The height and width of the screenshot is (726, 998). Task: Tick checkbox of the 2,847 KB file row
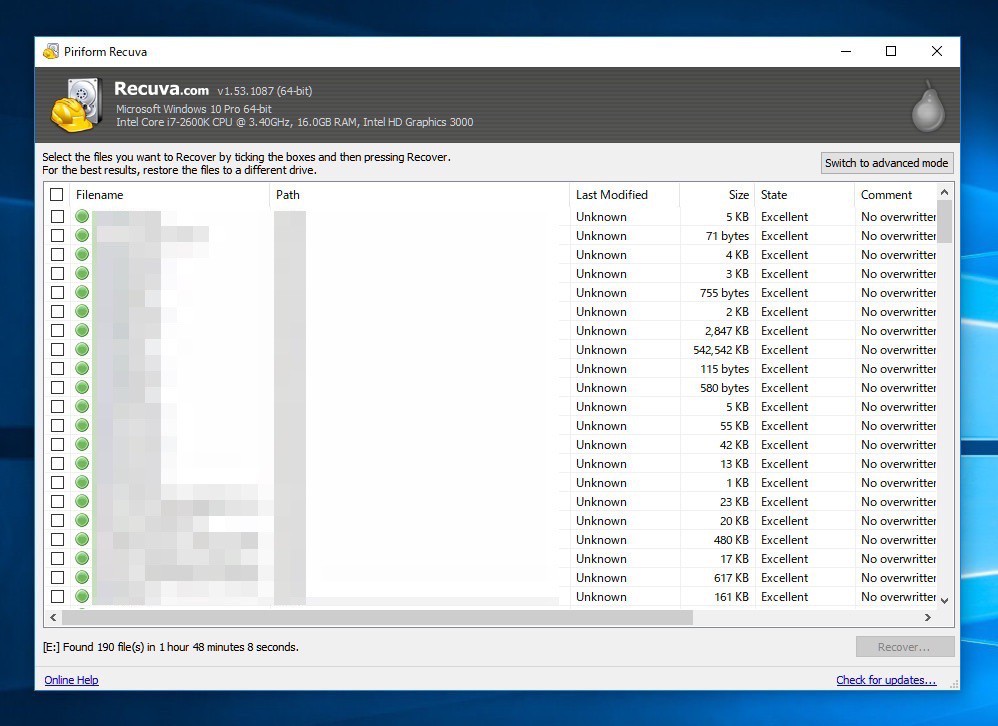click(57, 330)
